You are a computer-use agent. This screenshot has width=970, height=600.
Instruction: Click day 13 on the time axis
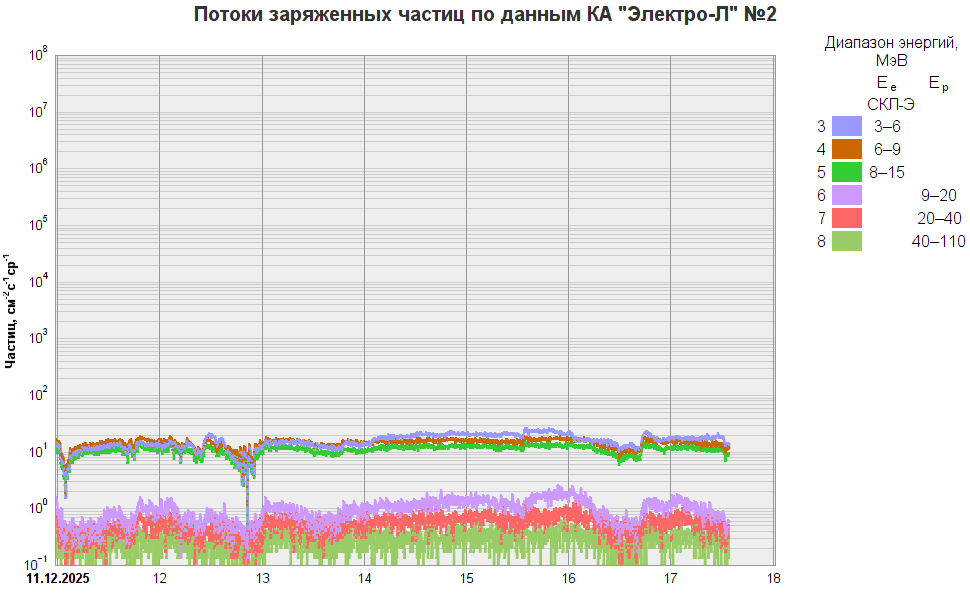(262, 578)
